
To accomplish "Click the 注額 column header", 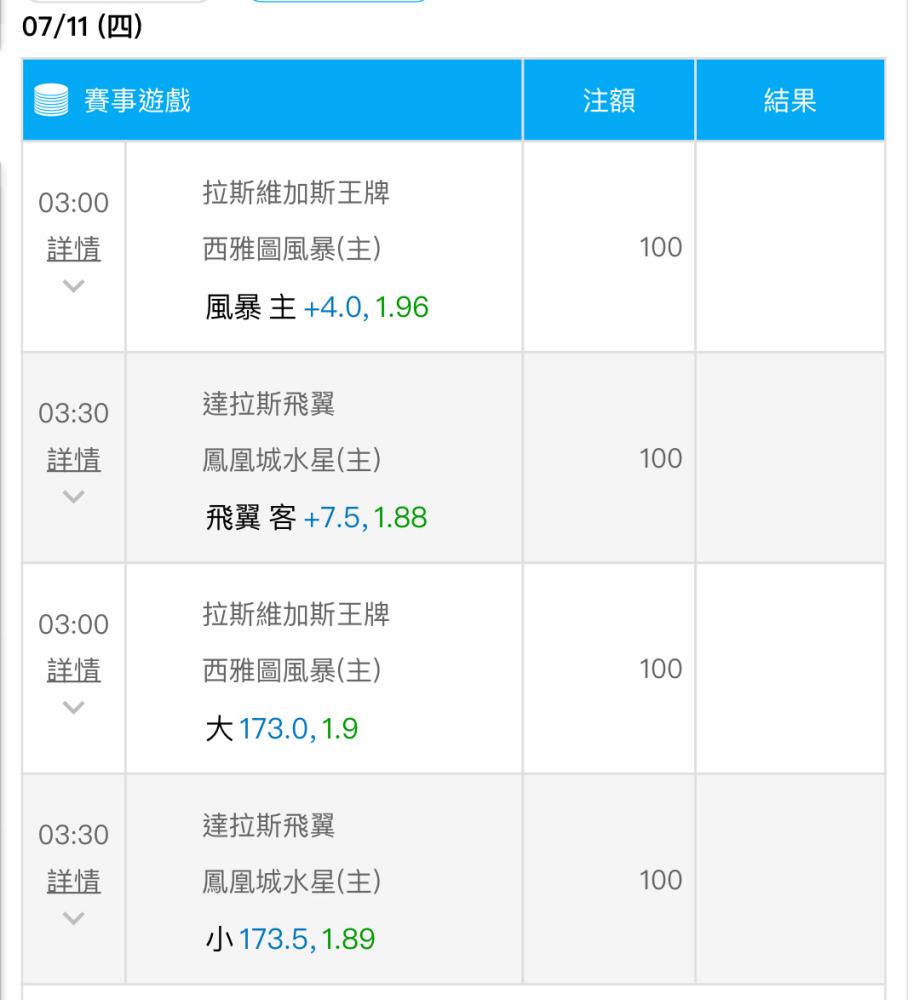I will pos(609,101).
